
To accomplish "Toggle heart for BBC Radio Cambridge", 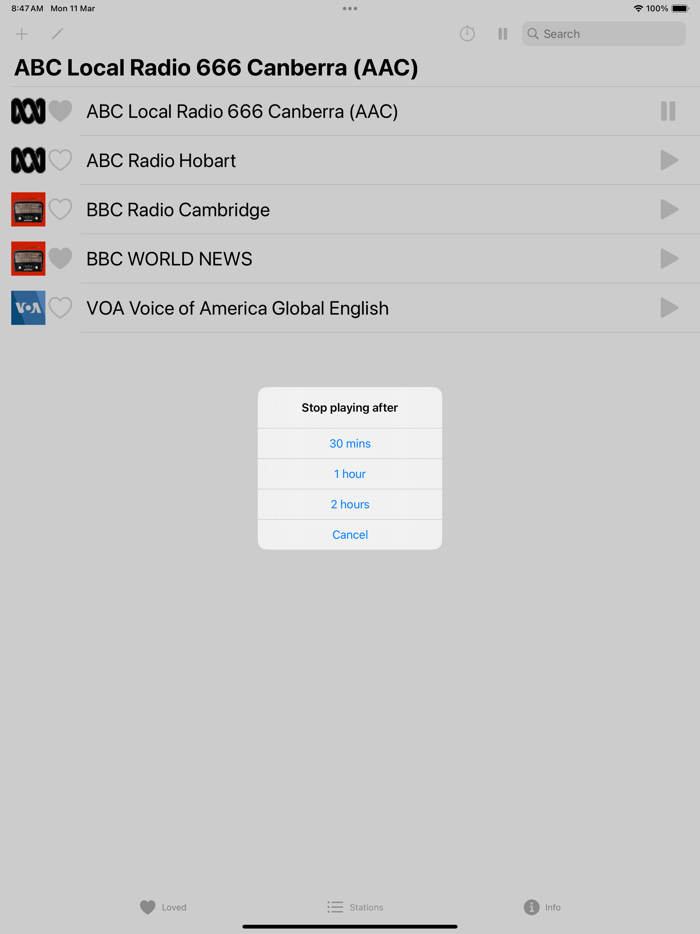I will [x=60, y=209].
